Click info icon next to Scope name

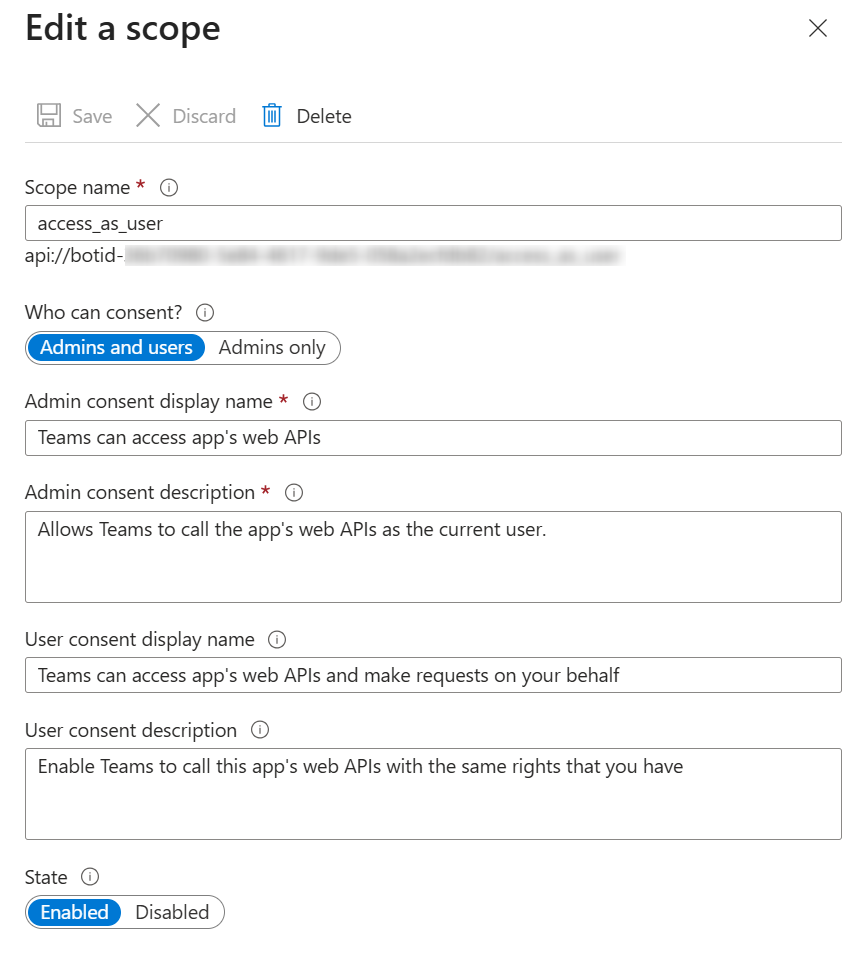click(x=169, y=188)
